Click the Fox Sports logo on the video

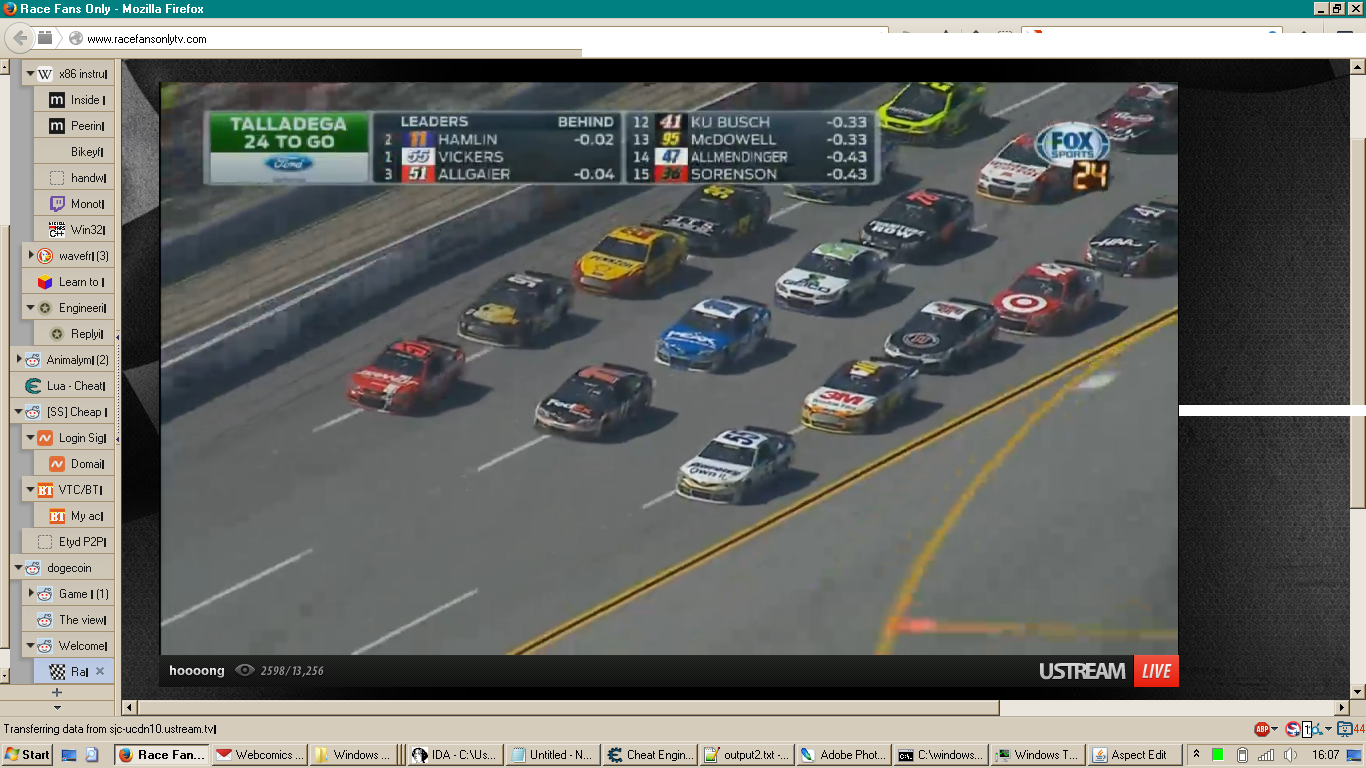pyautogui.click(x=1071, y=147)
